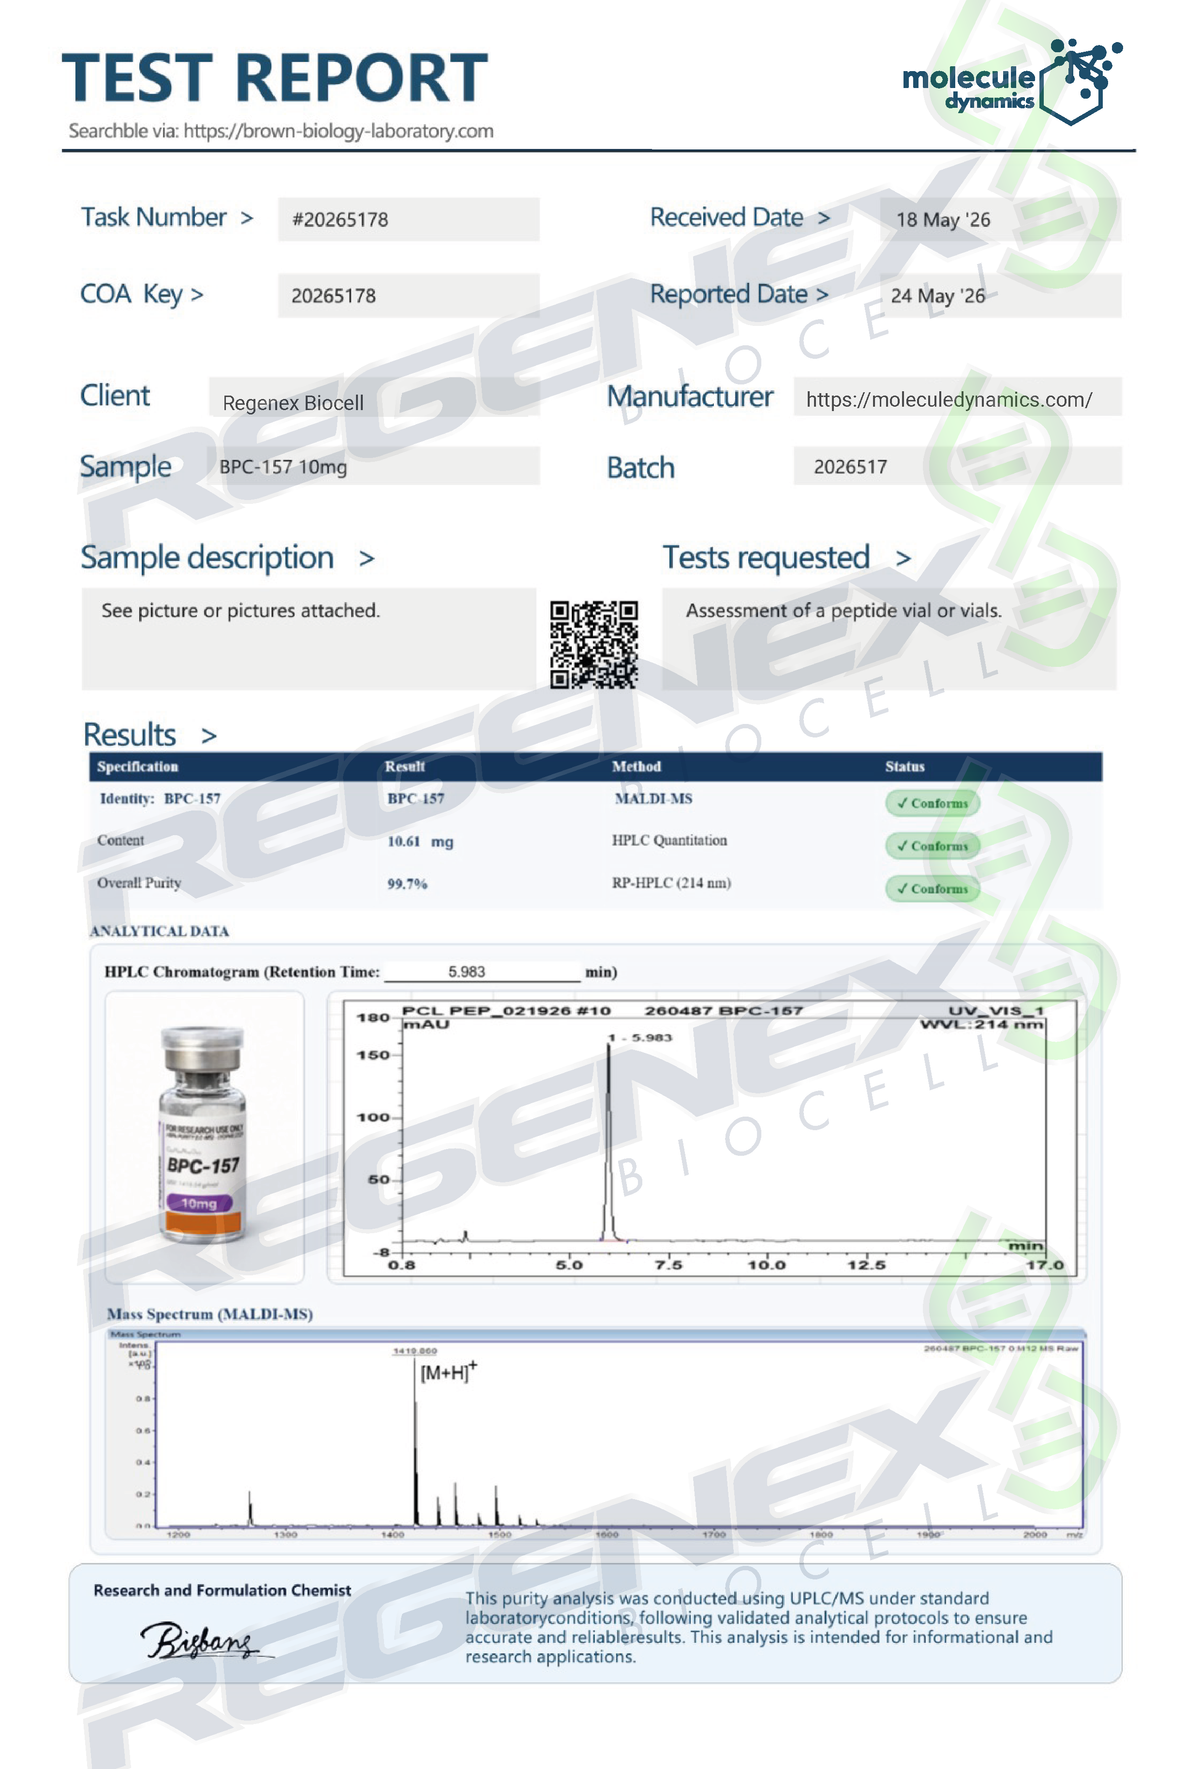Image resolution: width=1200 pixels, height=1769 pixels.
Task: Click the ANALYTICAL DATA label
Action: pos(159,931)
